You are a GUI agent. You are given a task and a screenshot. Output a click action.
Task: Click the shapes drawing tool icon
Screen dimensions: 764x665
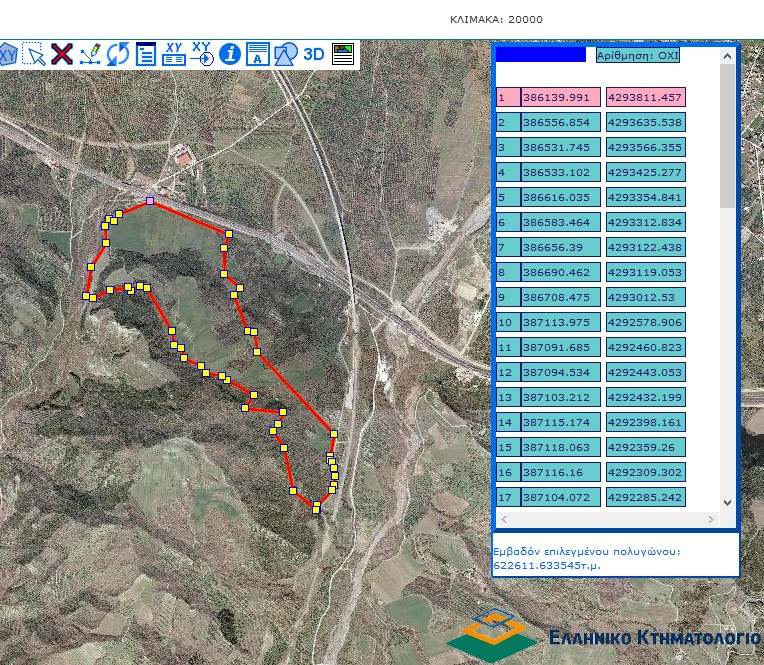point(286,54)
